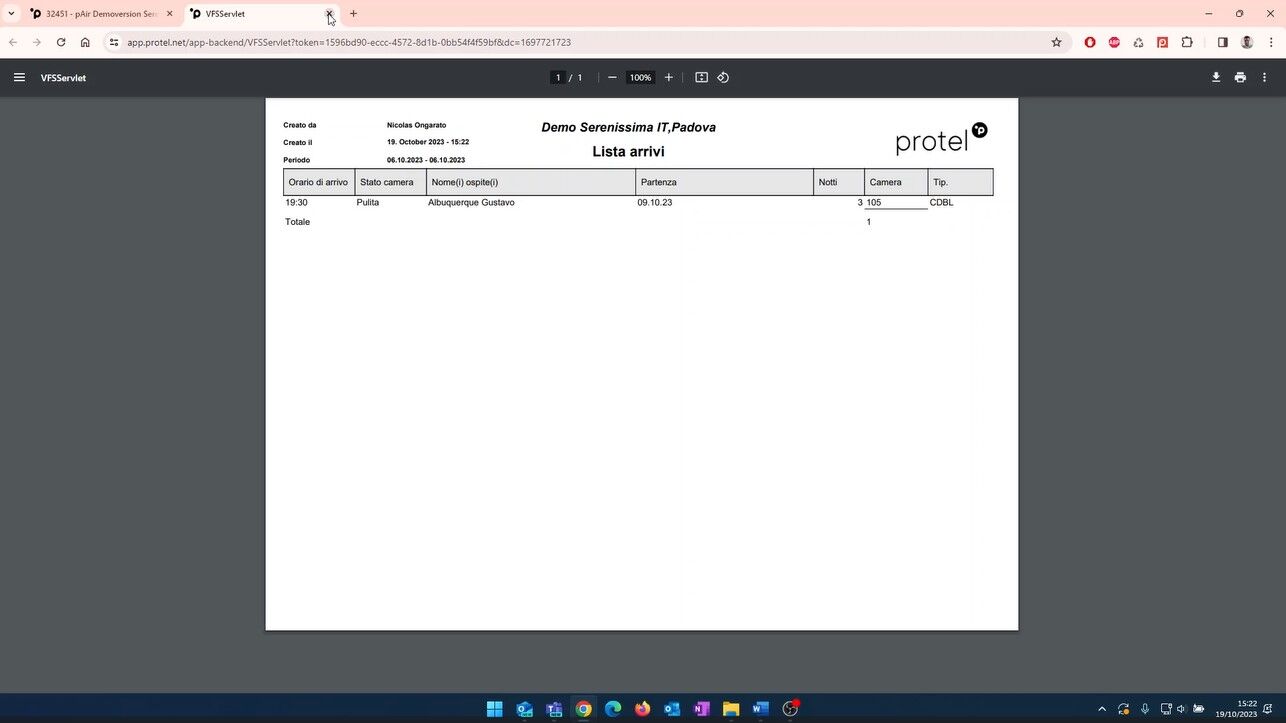Click the zoom percentage field showing 100%
The height and width of the screenshot is (723, 1286).
[640, 78]
